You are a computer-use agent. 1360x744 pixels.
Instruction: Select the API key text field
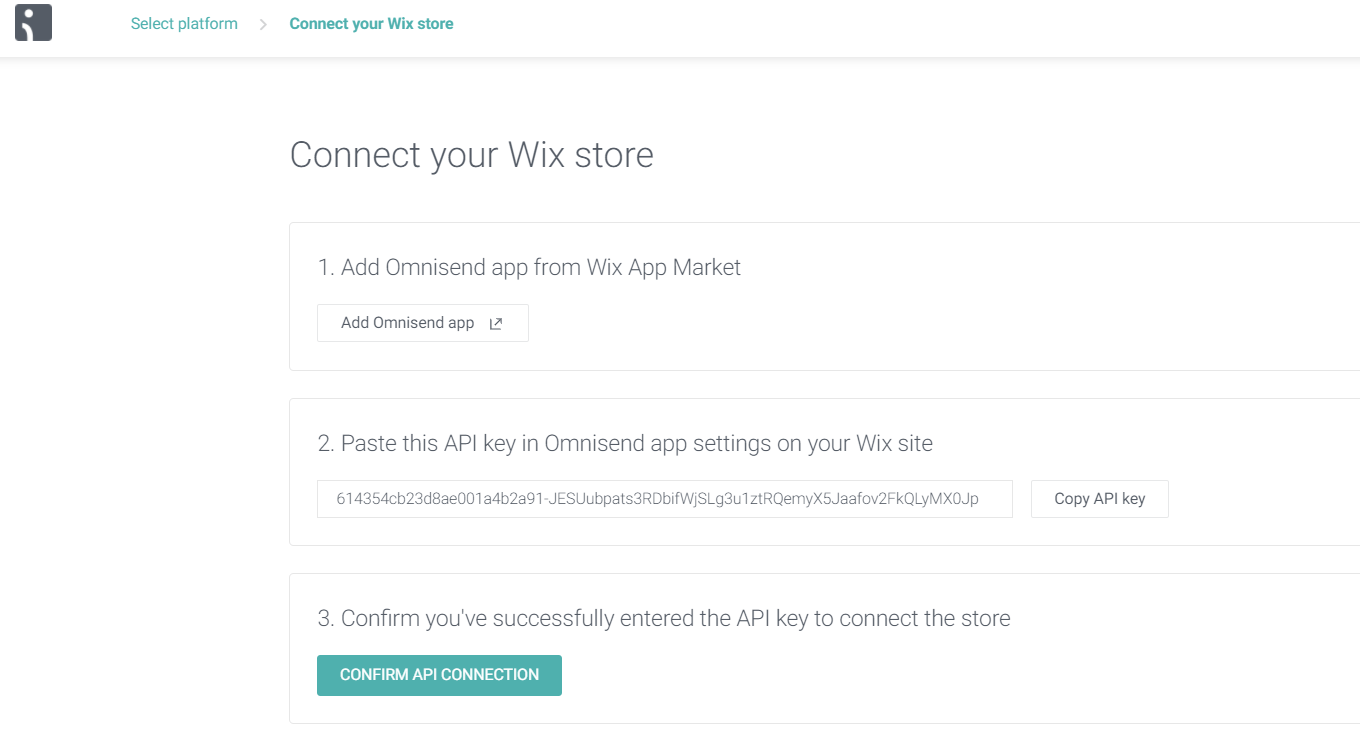(664, 498)
